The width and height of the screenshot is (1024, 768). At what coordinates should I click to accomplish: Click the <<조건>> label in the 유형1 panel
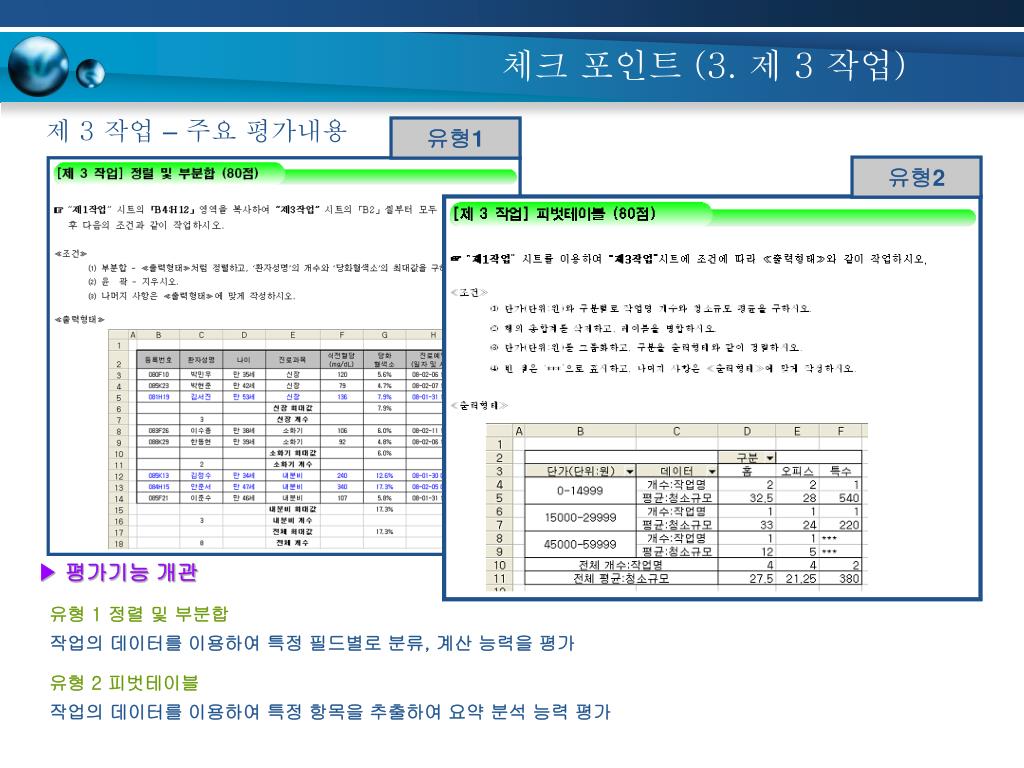(x=71, y=253)
